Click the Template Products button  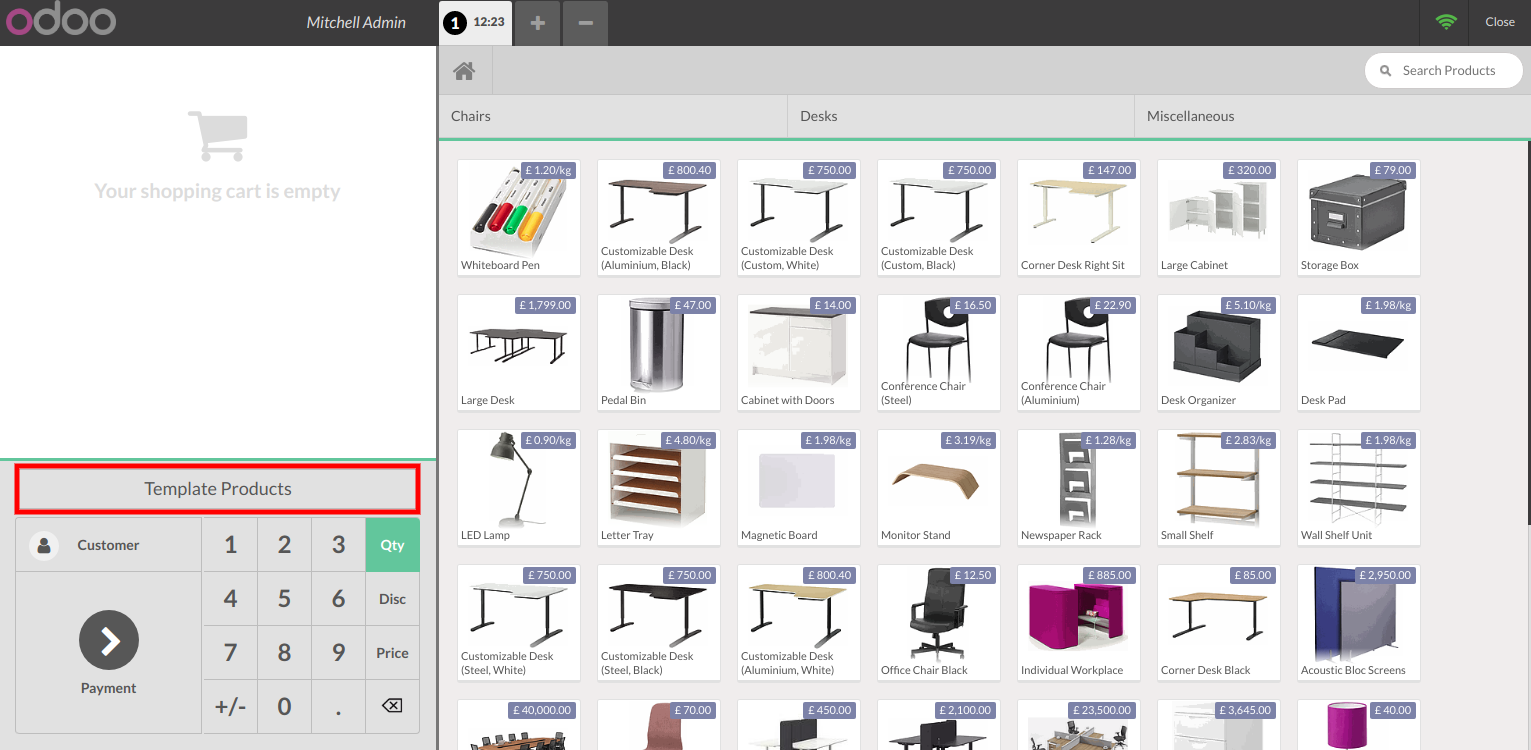(x=218, y=489)
